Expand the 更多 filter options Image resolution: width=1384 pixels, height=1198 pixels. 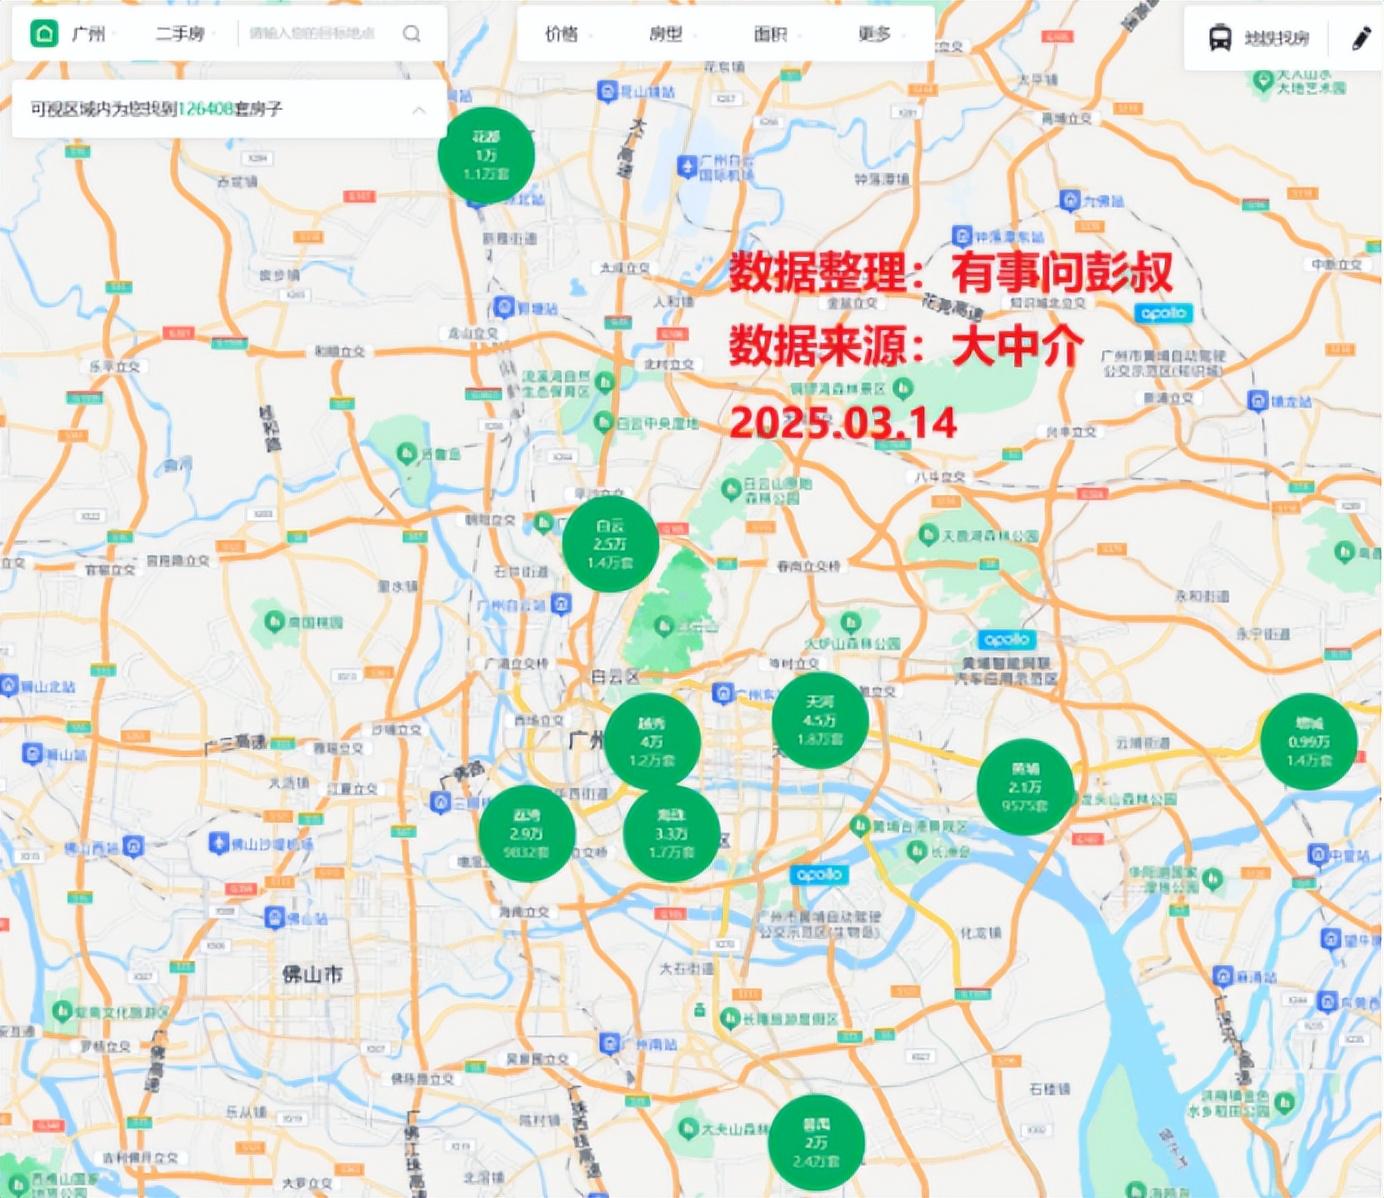[877, 34]
